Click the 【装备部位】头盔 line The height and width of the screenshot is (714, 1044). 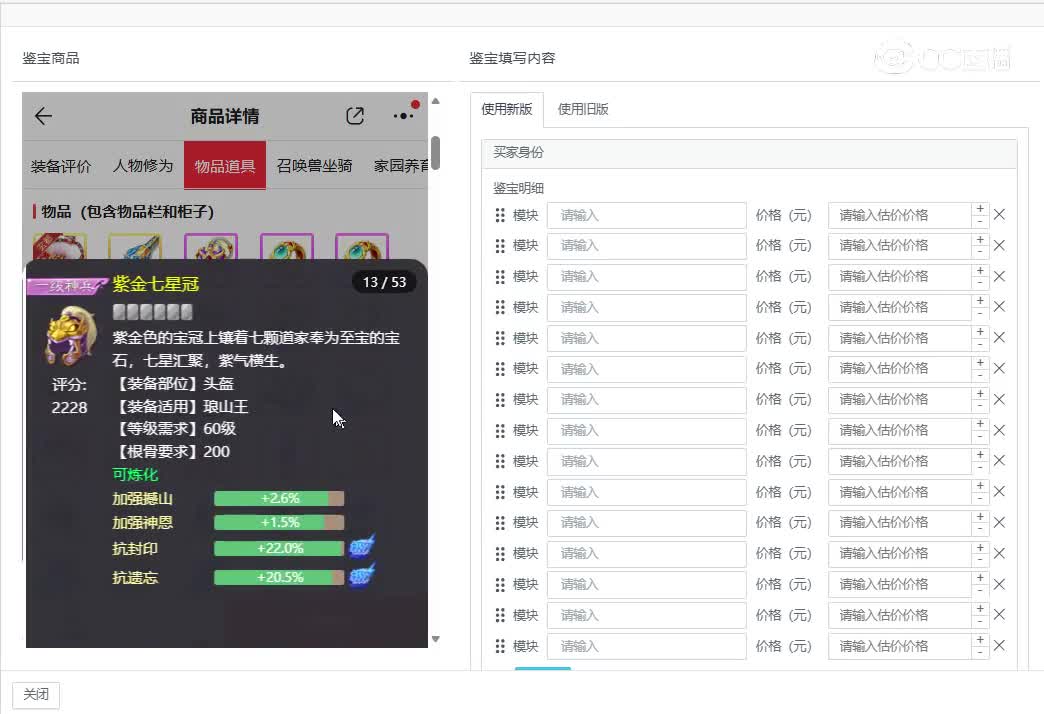(173, 384)
